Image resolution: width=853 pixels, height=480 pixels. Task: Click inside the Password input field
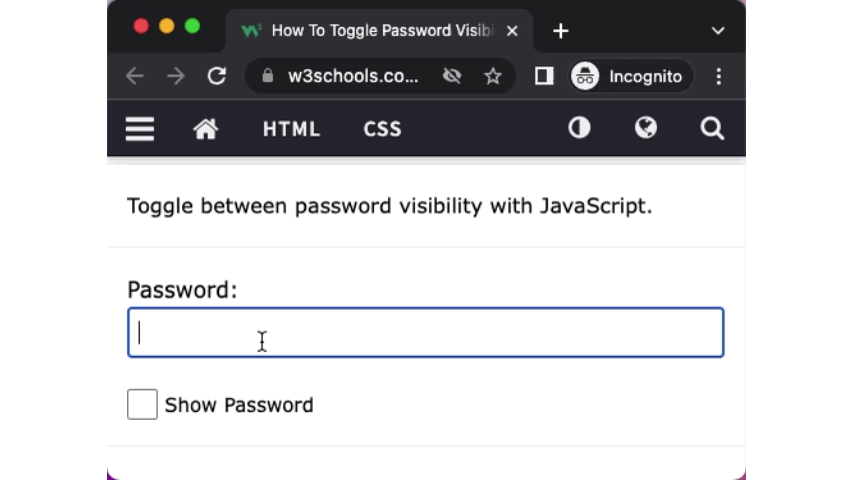(425, 333)
